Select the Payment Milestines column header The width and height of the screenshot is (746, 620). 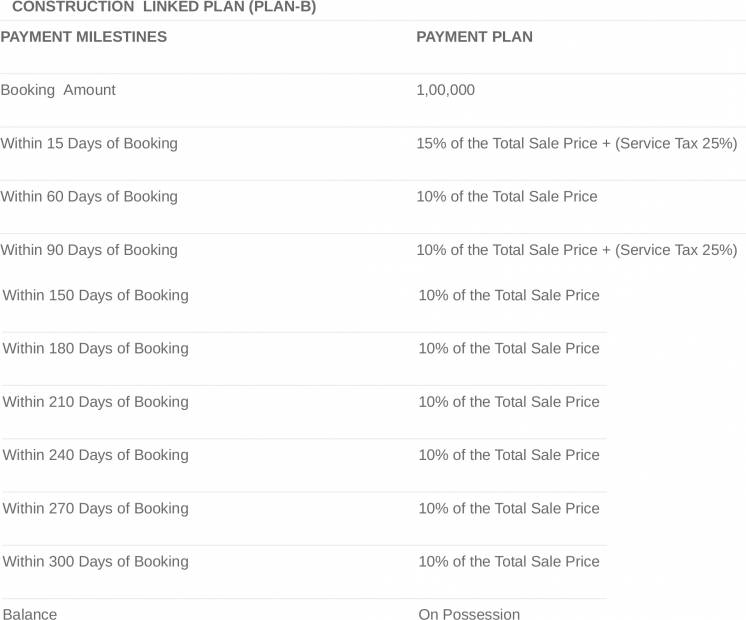click(84, 37)
